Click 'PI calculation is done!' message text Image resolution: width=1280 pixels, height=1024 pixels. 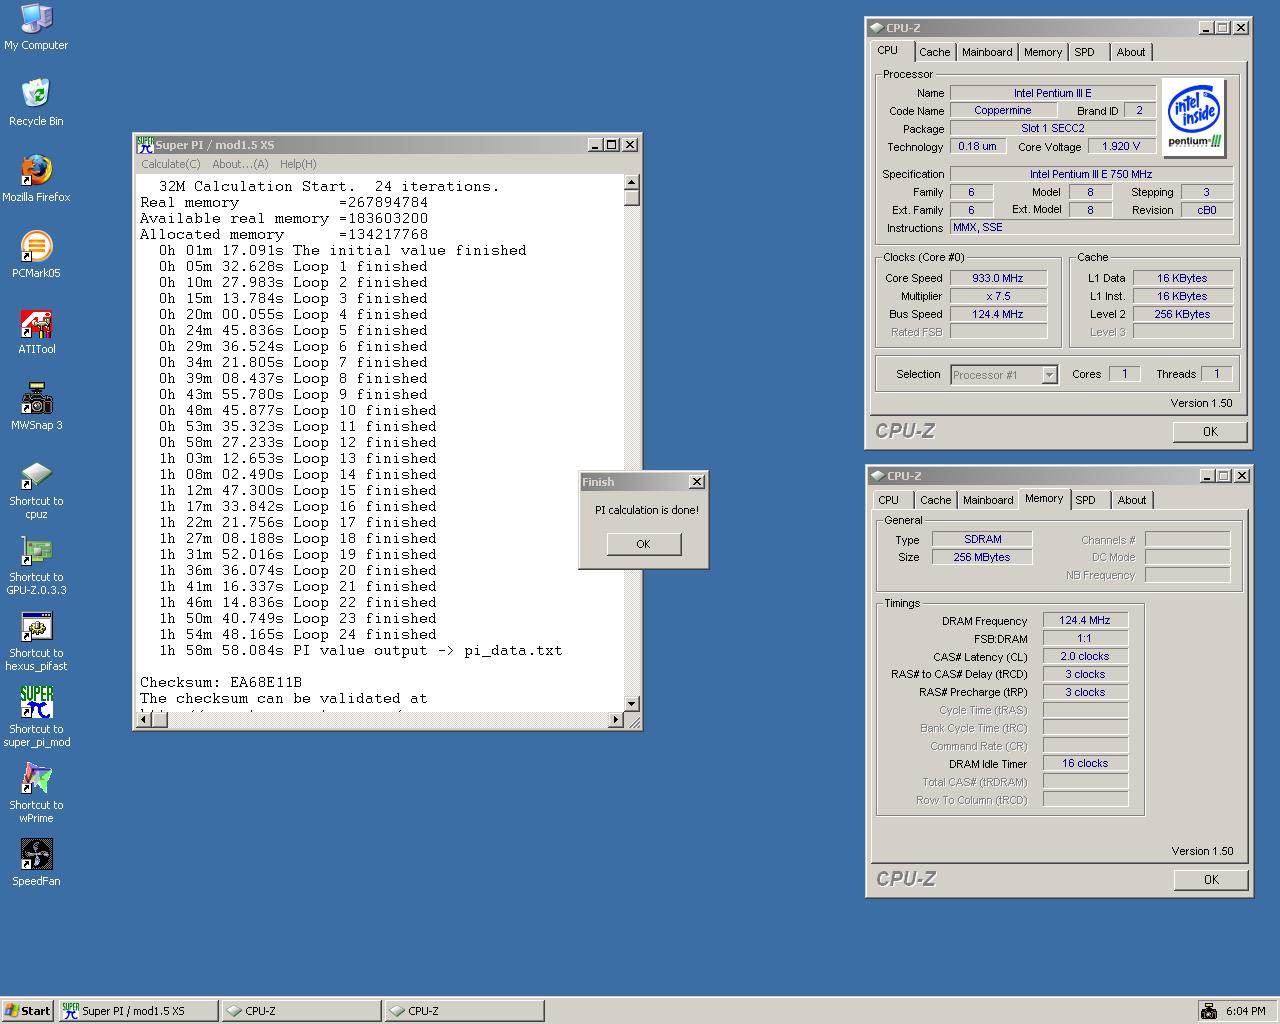tap(647, 510)
